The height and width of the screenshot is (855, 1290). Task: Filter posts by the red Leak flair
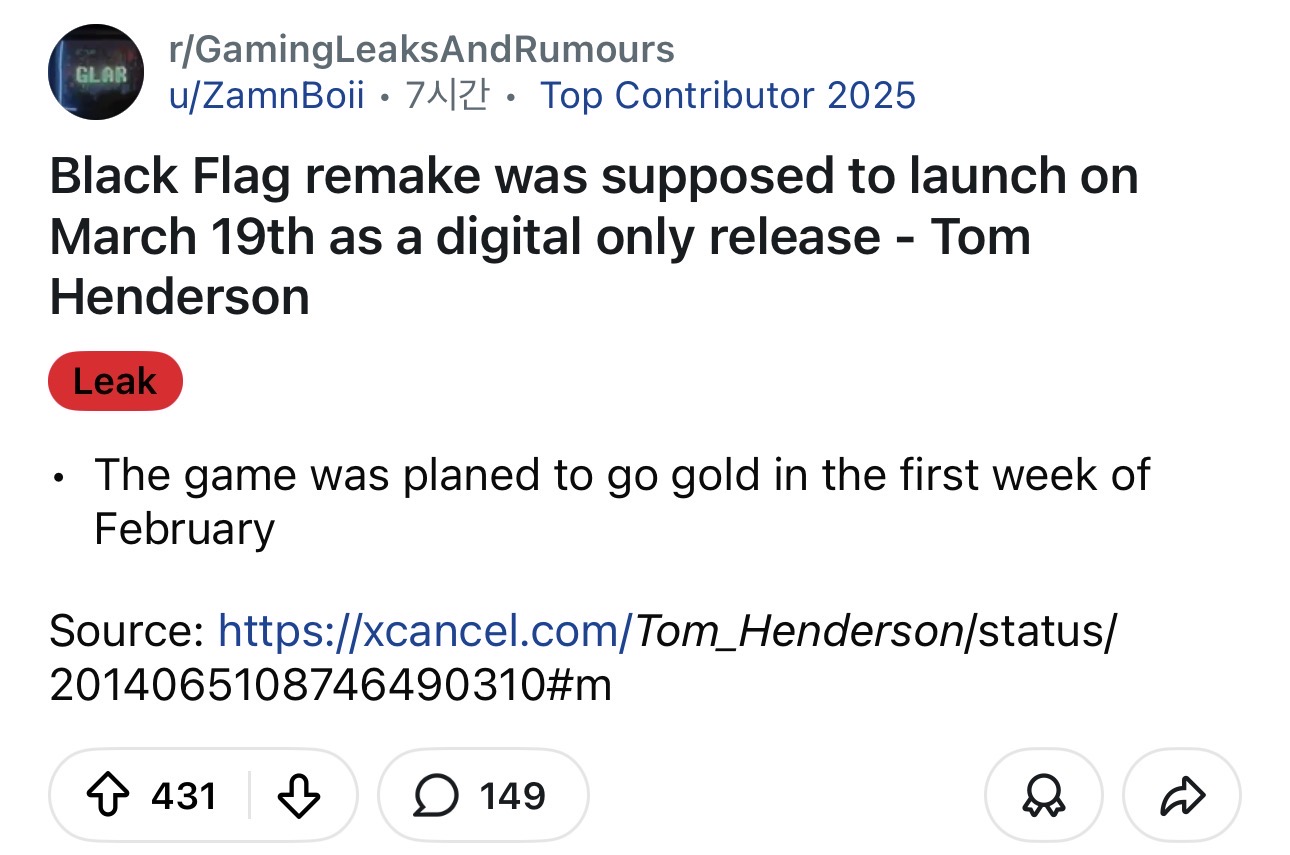click(115, 381)
